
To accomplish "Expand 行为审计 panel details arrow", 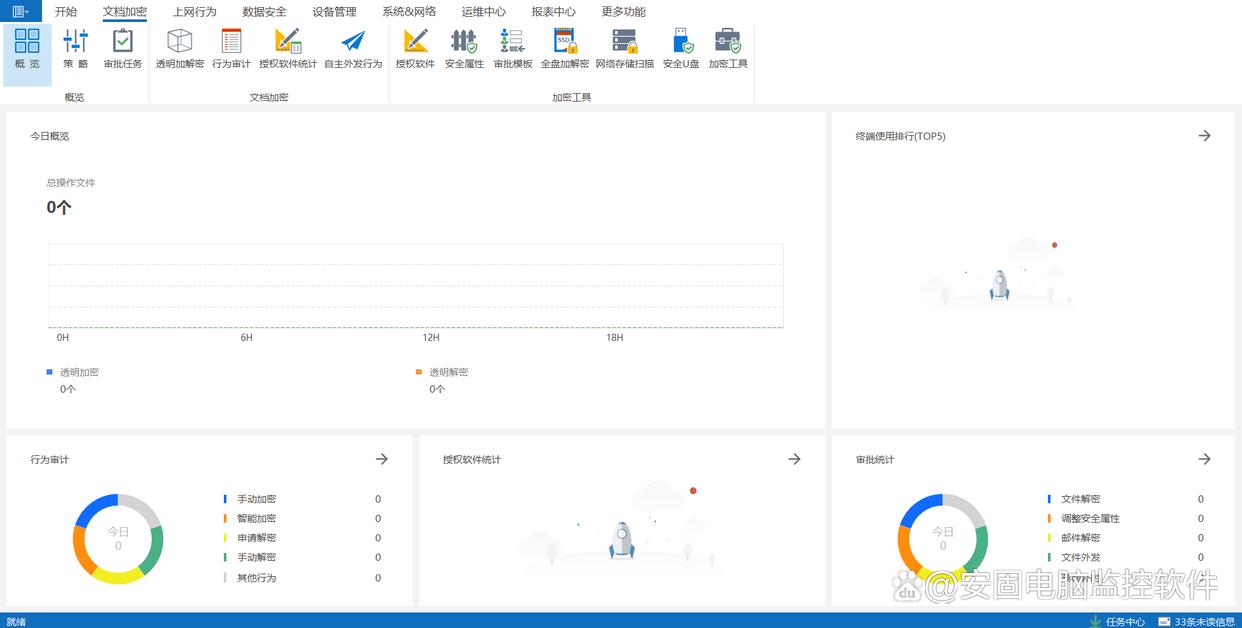I will click(x=381, y=459).
